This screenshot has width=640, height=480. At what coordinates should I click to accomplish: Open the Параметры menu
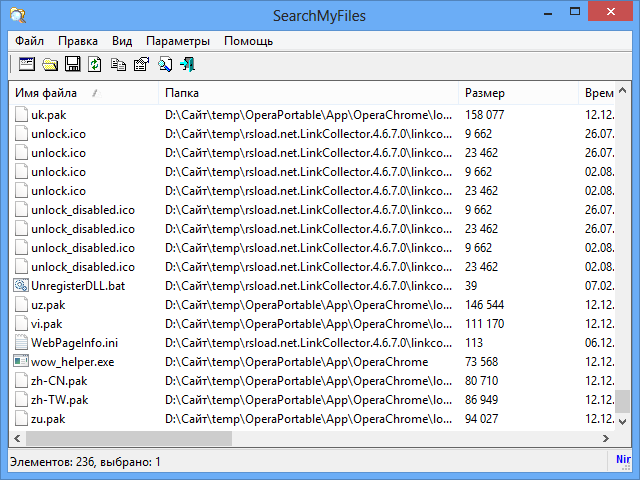[178, 41]
